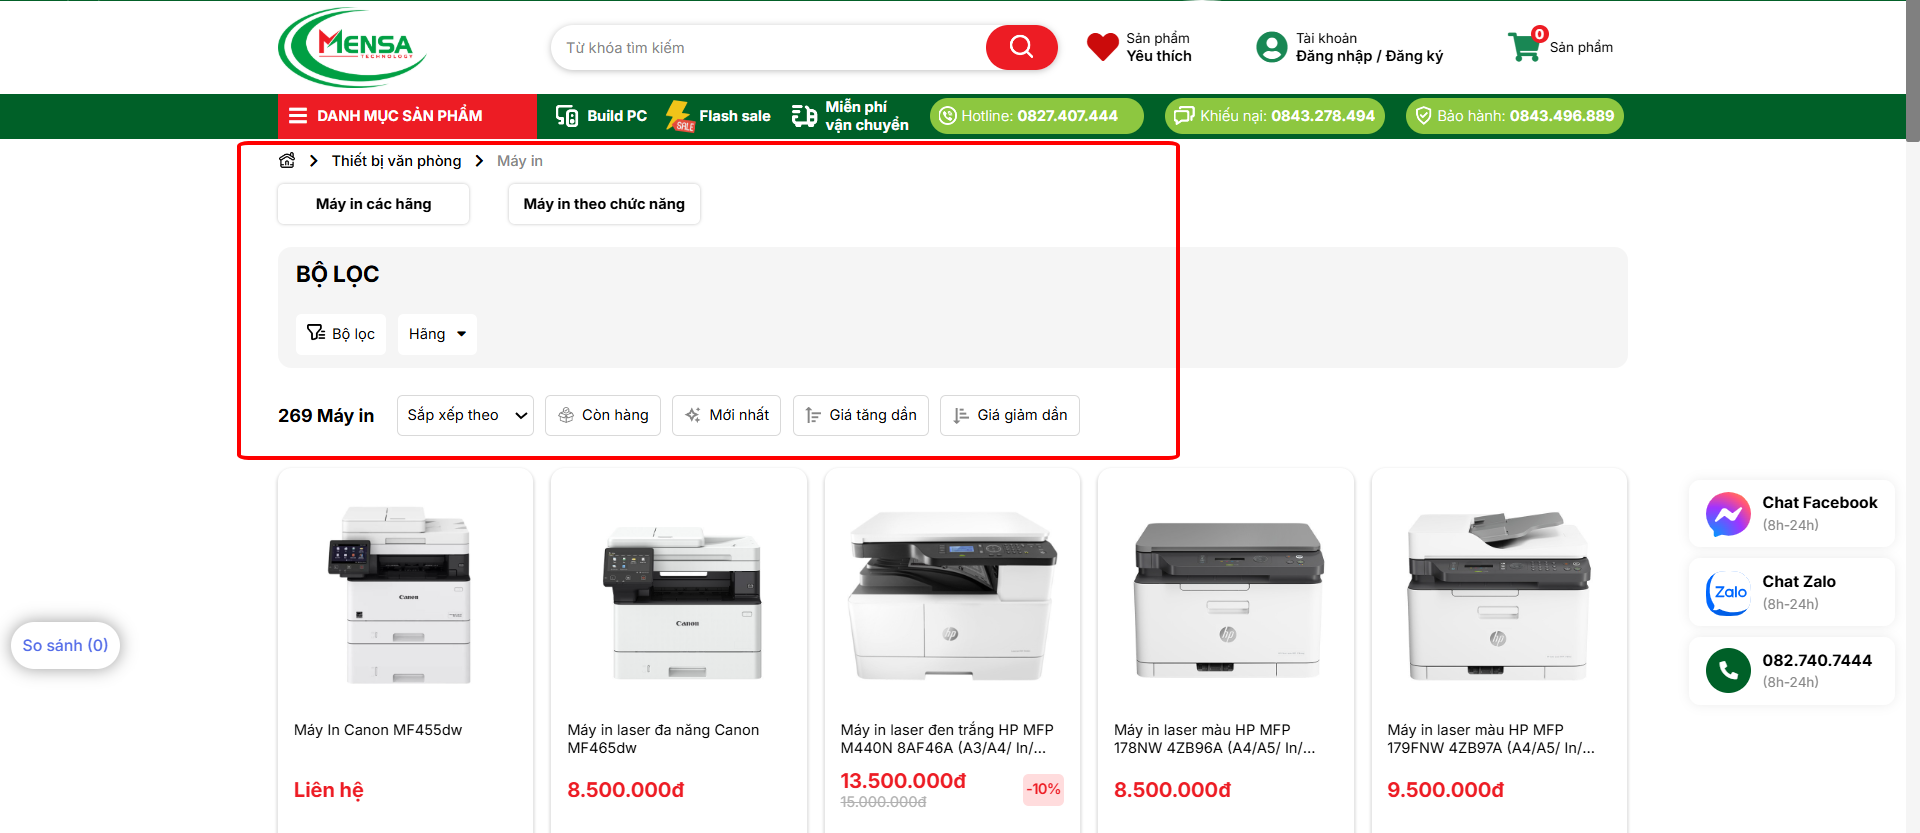1920x833 pixels.
Task: Open the HP MFP M440N printer image
Action: click(952, 597)
